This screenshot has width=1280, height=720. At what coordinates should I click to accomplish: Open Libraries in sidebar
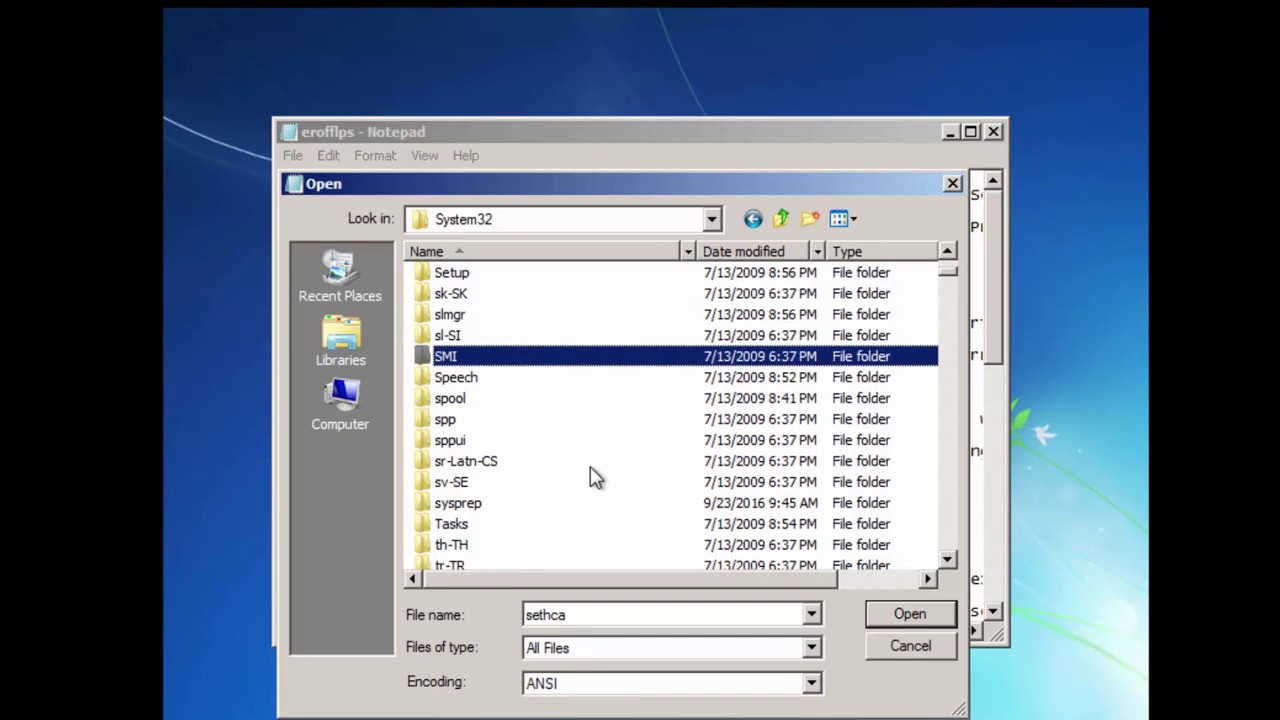(340, 342)
